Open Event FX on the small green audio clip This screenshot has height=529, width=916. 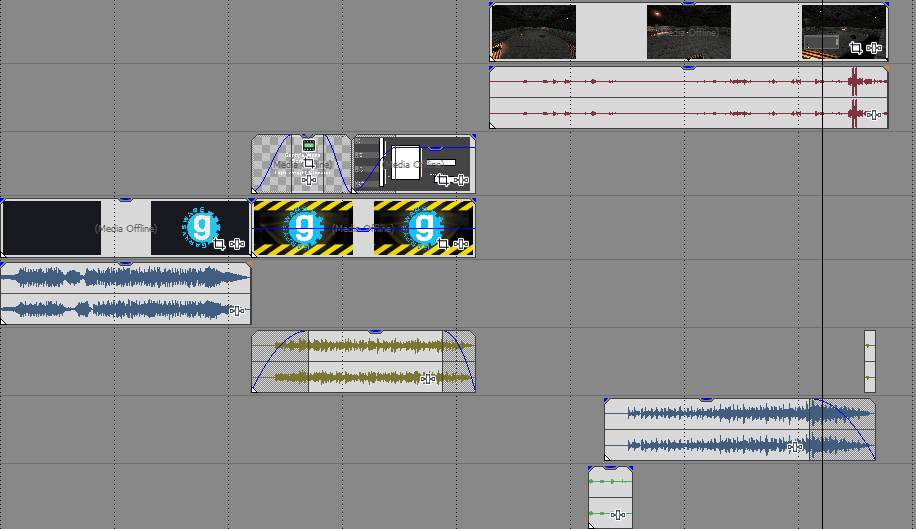618,514
